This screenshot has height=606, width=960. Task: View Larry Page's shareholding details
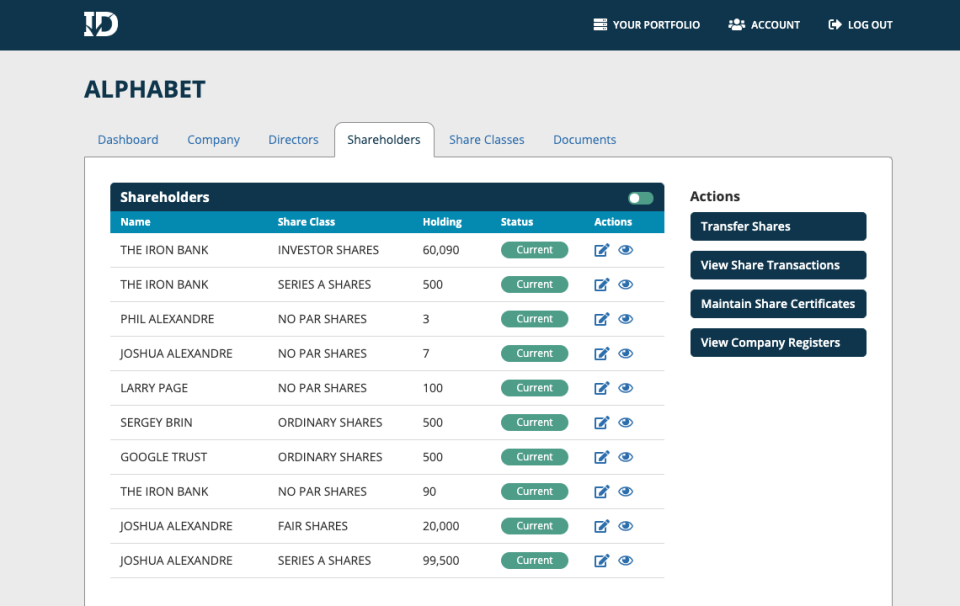[625, 387]
